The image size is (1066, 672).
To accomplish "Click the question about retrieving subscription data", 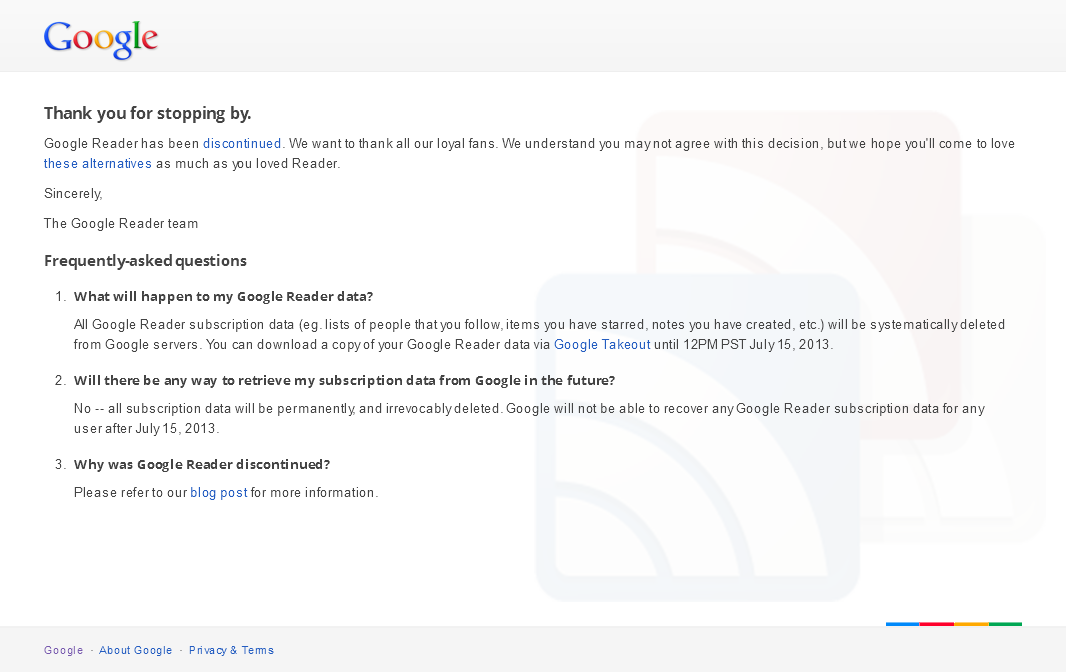I will 344,381.
